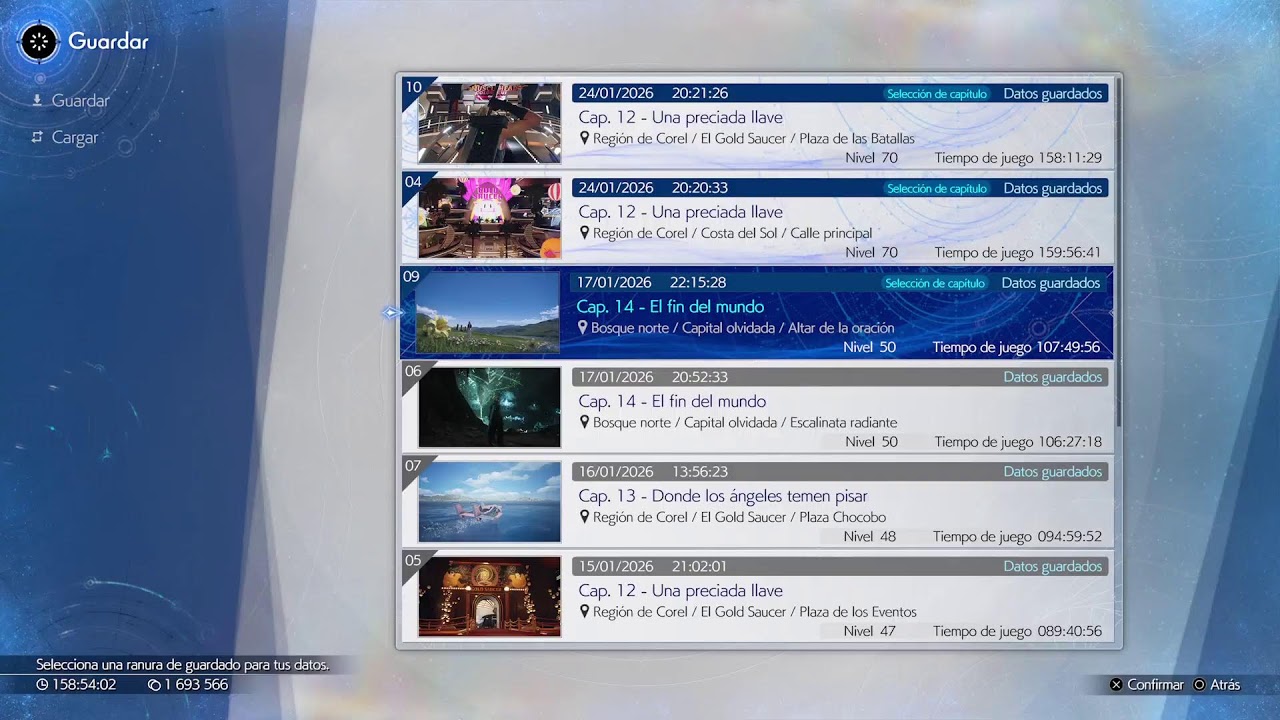
Task: Click Tiempo de juego 158:11:29
Action: click(x=1018, y=158)
